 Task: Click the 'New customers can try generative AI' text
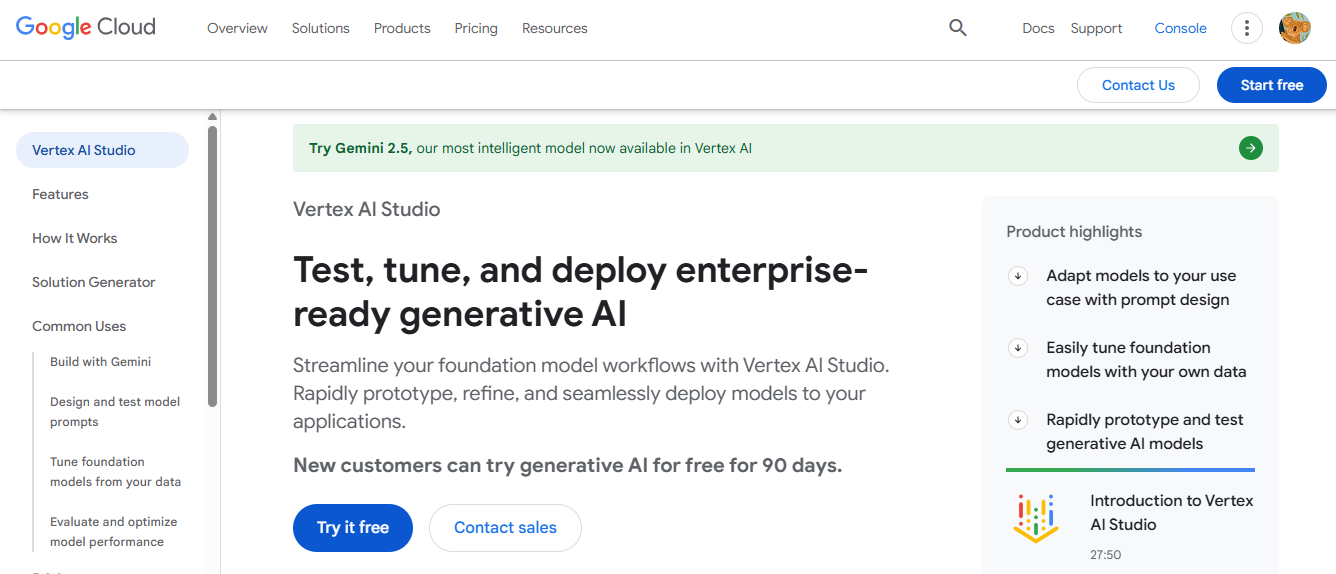tap(568, 465)
